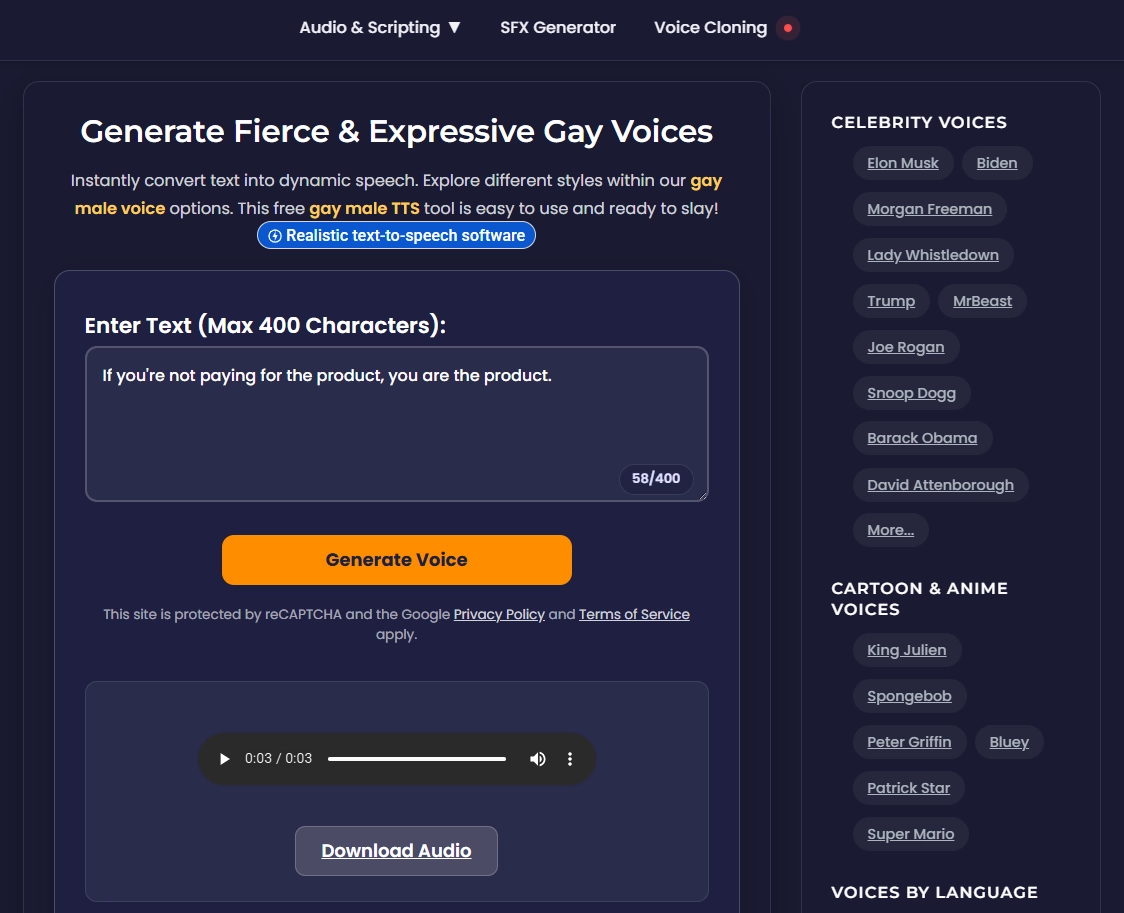
Task: Select the Spongebob cartoon voice
Action: (x=909, y=696)
